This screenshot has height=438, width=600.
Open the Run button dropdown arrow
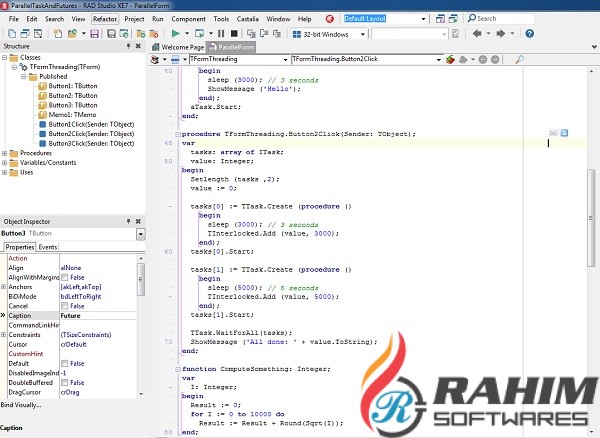[187, 34]
